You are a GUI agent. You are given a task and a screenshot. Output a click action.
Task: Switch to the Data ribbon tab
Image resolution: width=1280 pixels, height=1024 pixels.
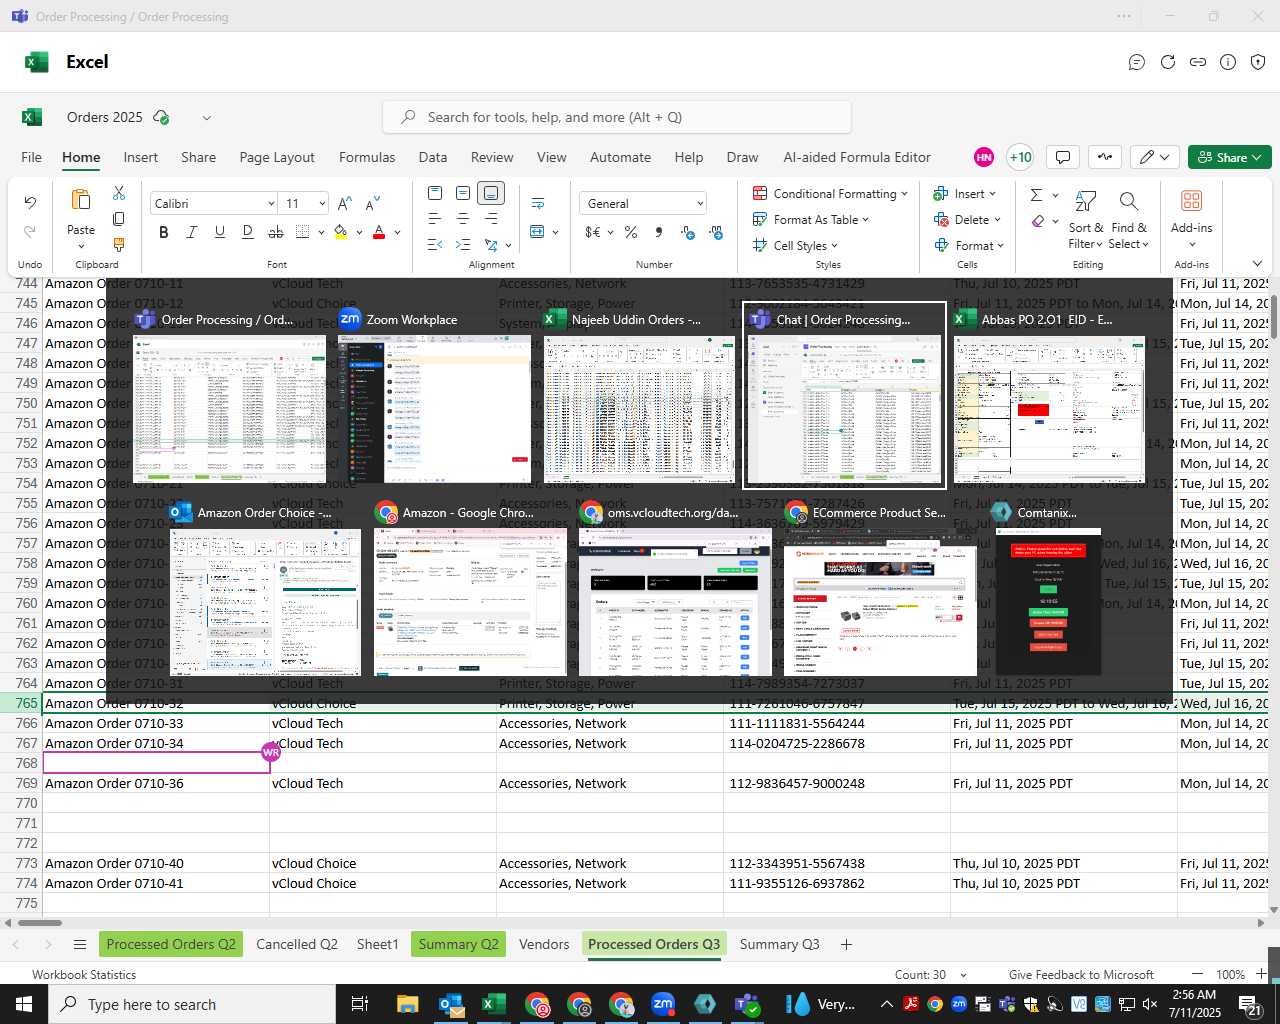click(433, 157)
